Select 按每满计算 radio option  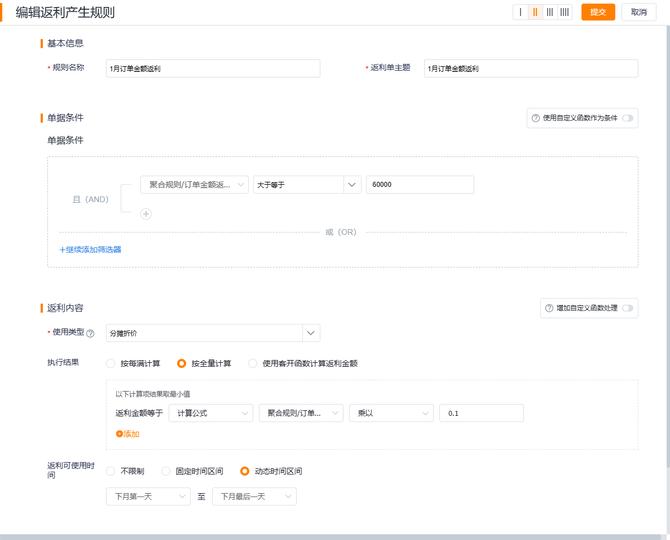(111, 363)
